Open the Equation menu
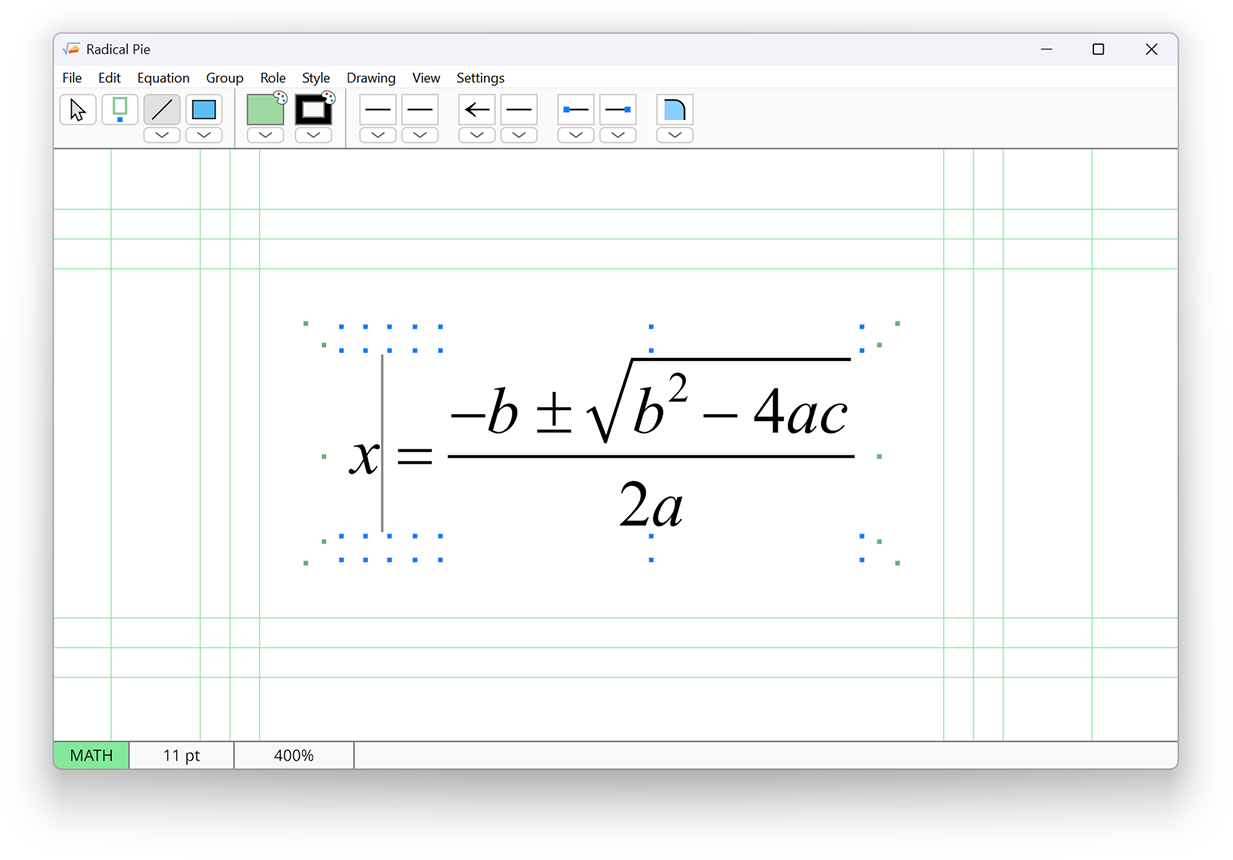 pyautogui.click(x=163, y=77)
